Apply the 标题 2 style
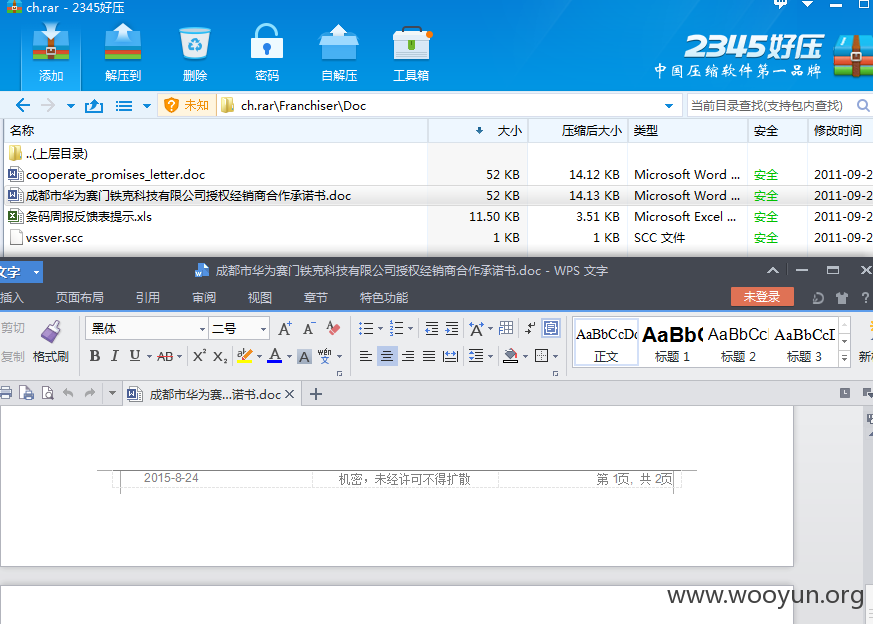 click(738, 342)
